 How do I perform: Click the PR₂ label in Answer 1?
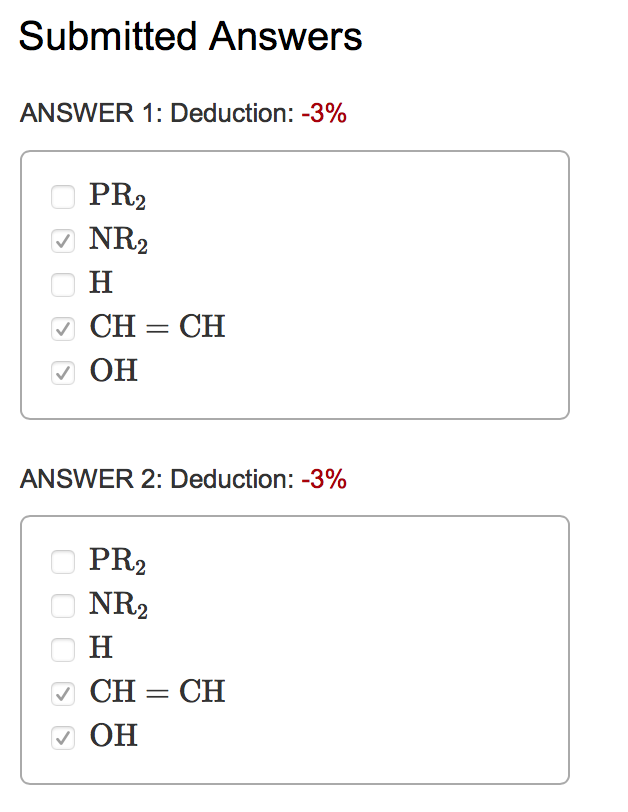click(117, 197)
